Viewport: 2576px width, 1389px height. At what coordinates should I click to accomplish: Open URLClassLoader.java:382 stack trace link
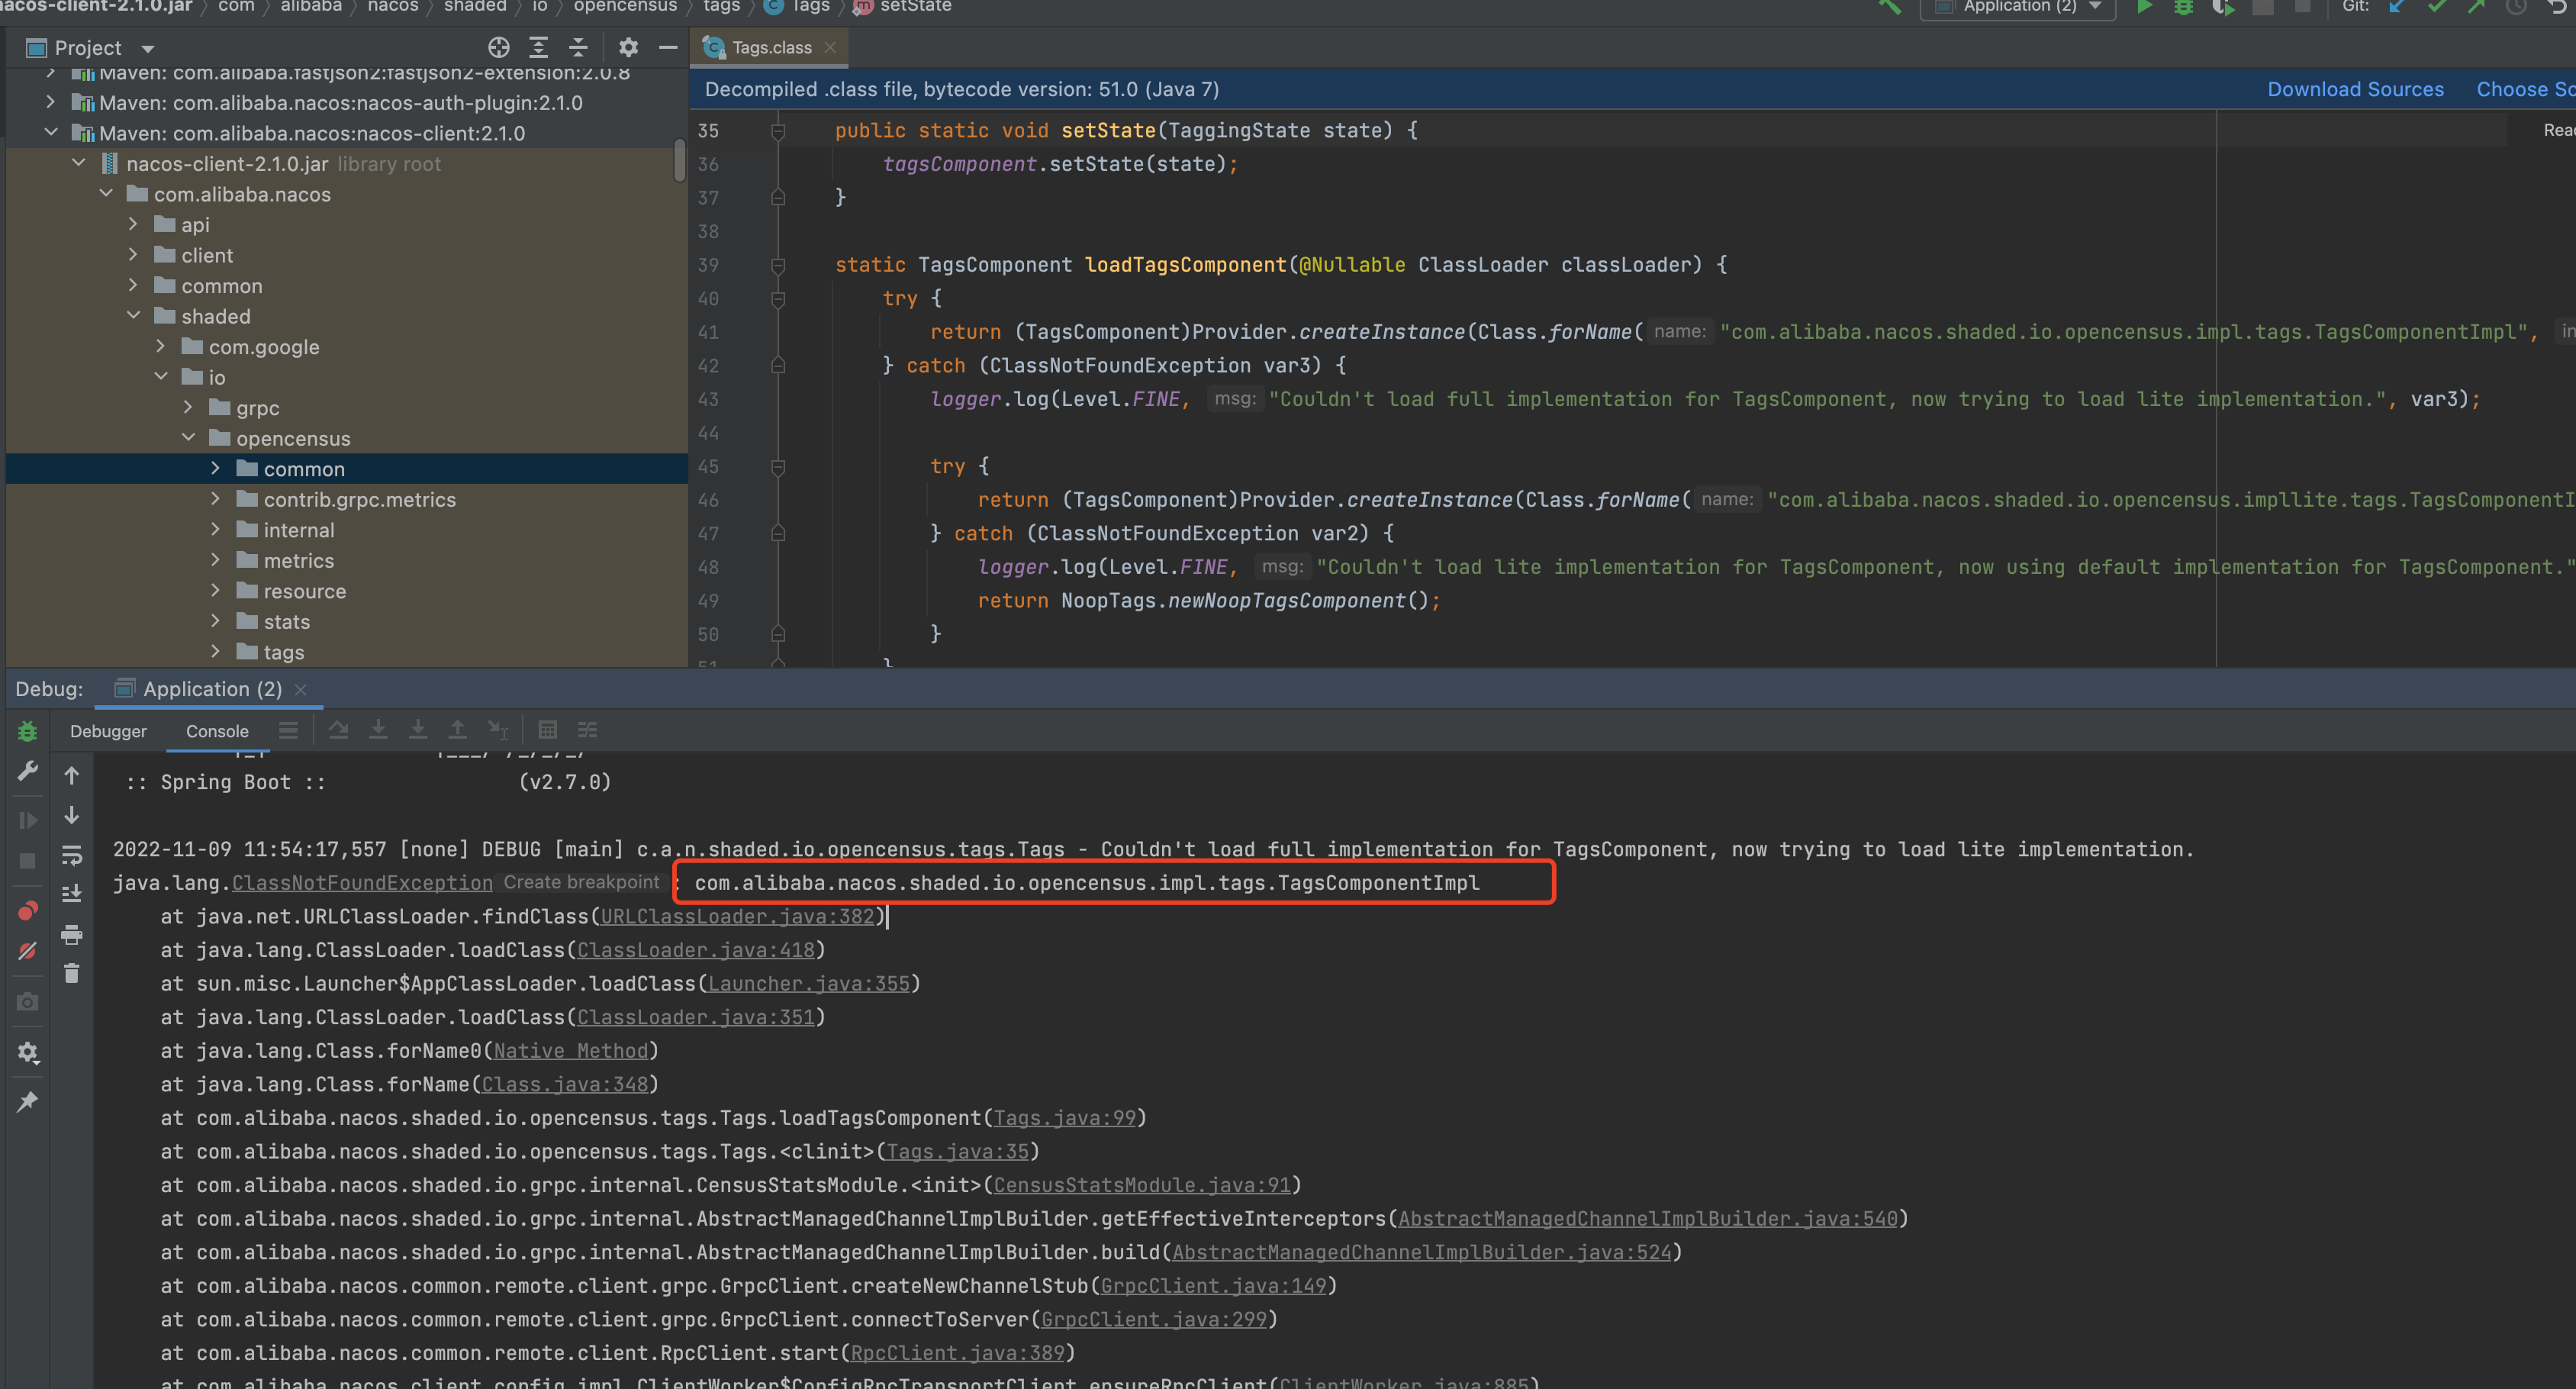[x=737, y=916]
